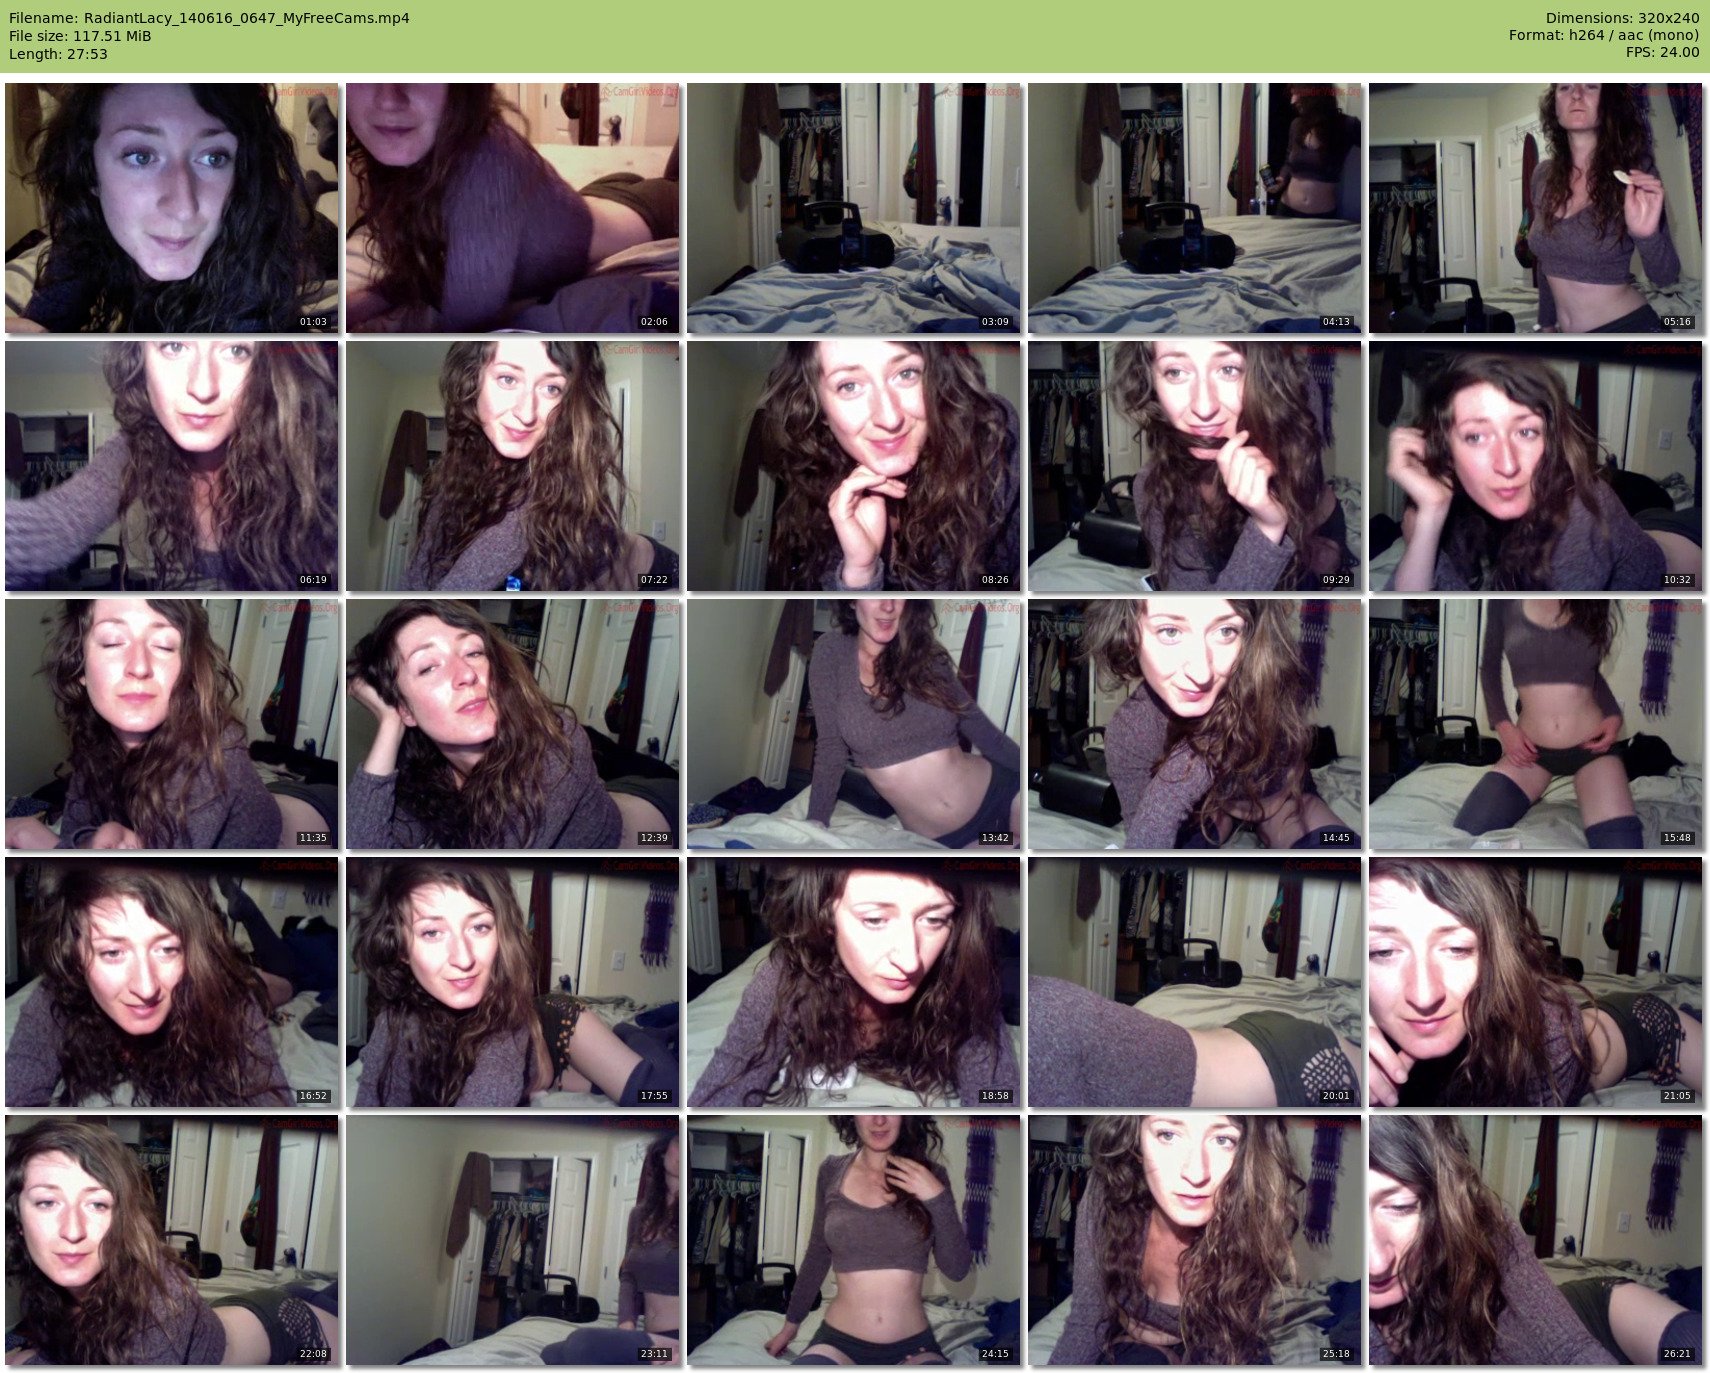Click the Dimensions 320x240 label
The image size is (1710, 1373).
coord(1622,18)
